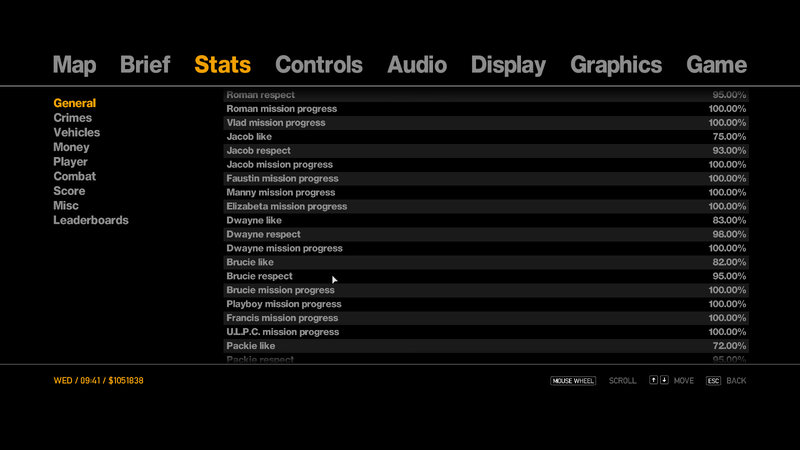The image size is (800, 450).
Task: Select the Score stats category
Action: point(69,191)
